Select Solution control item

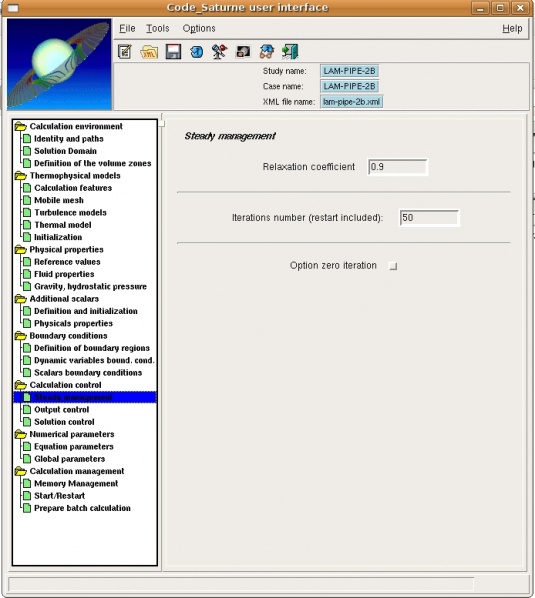(x=64, y=422)
